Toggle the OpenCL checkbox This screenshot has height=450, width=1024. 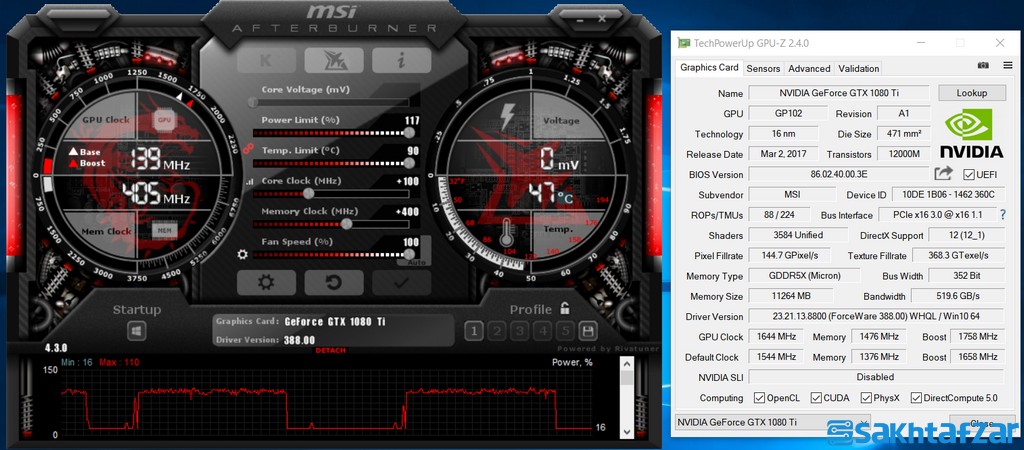[x=760, y=397]
